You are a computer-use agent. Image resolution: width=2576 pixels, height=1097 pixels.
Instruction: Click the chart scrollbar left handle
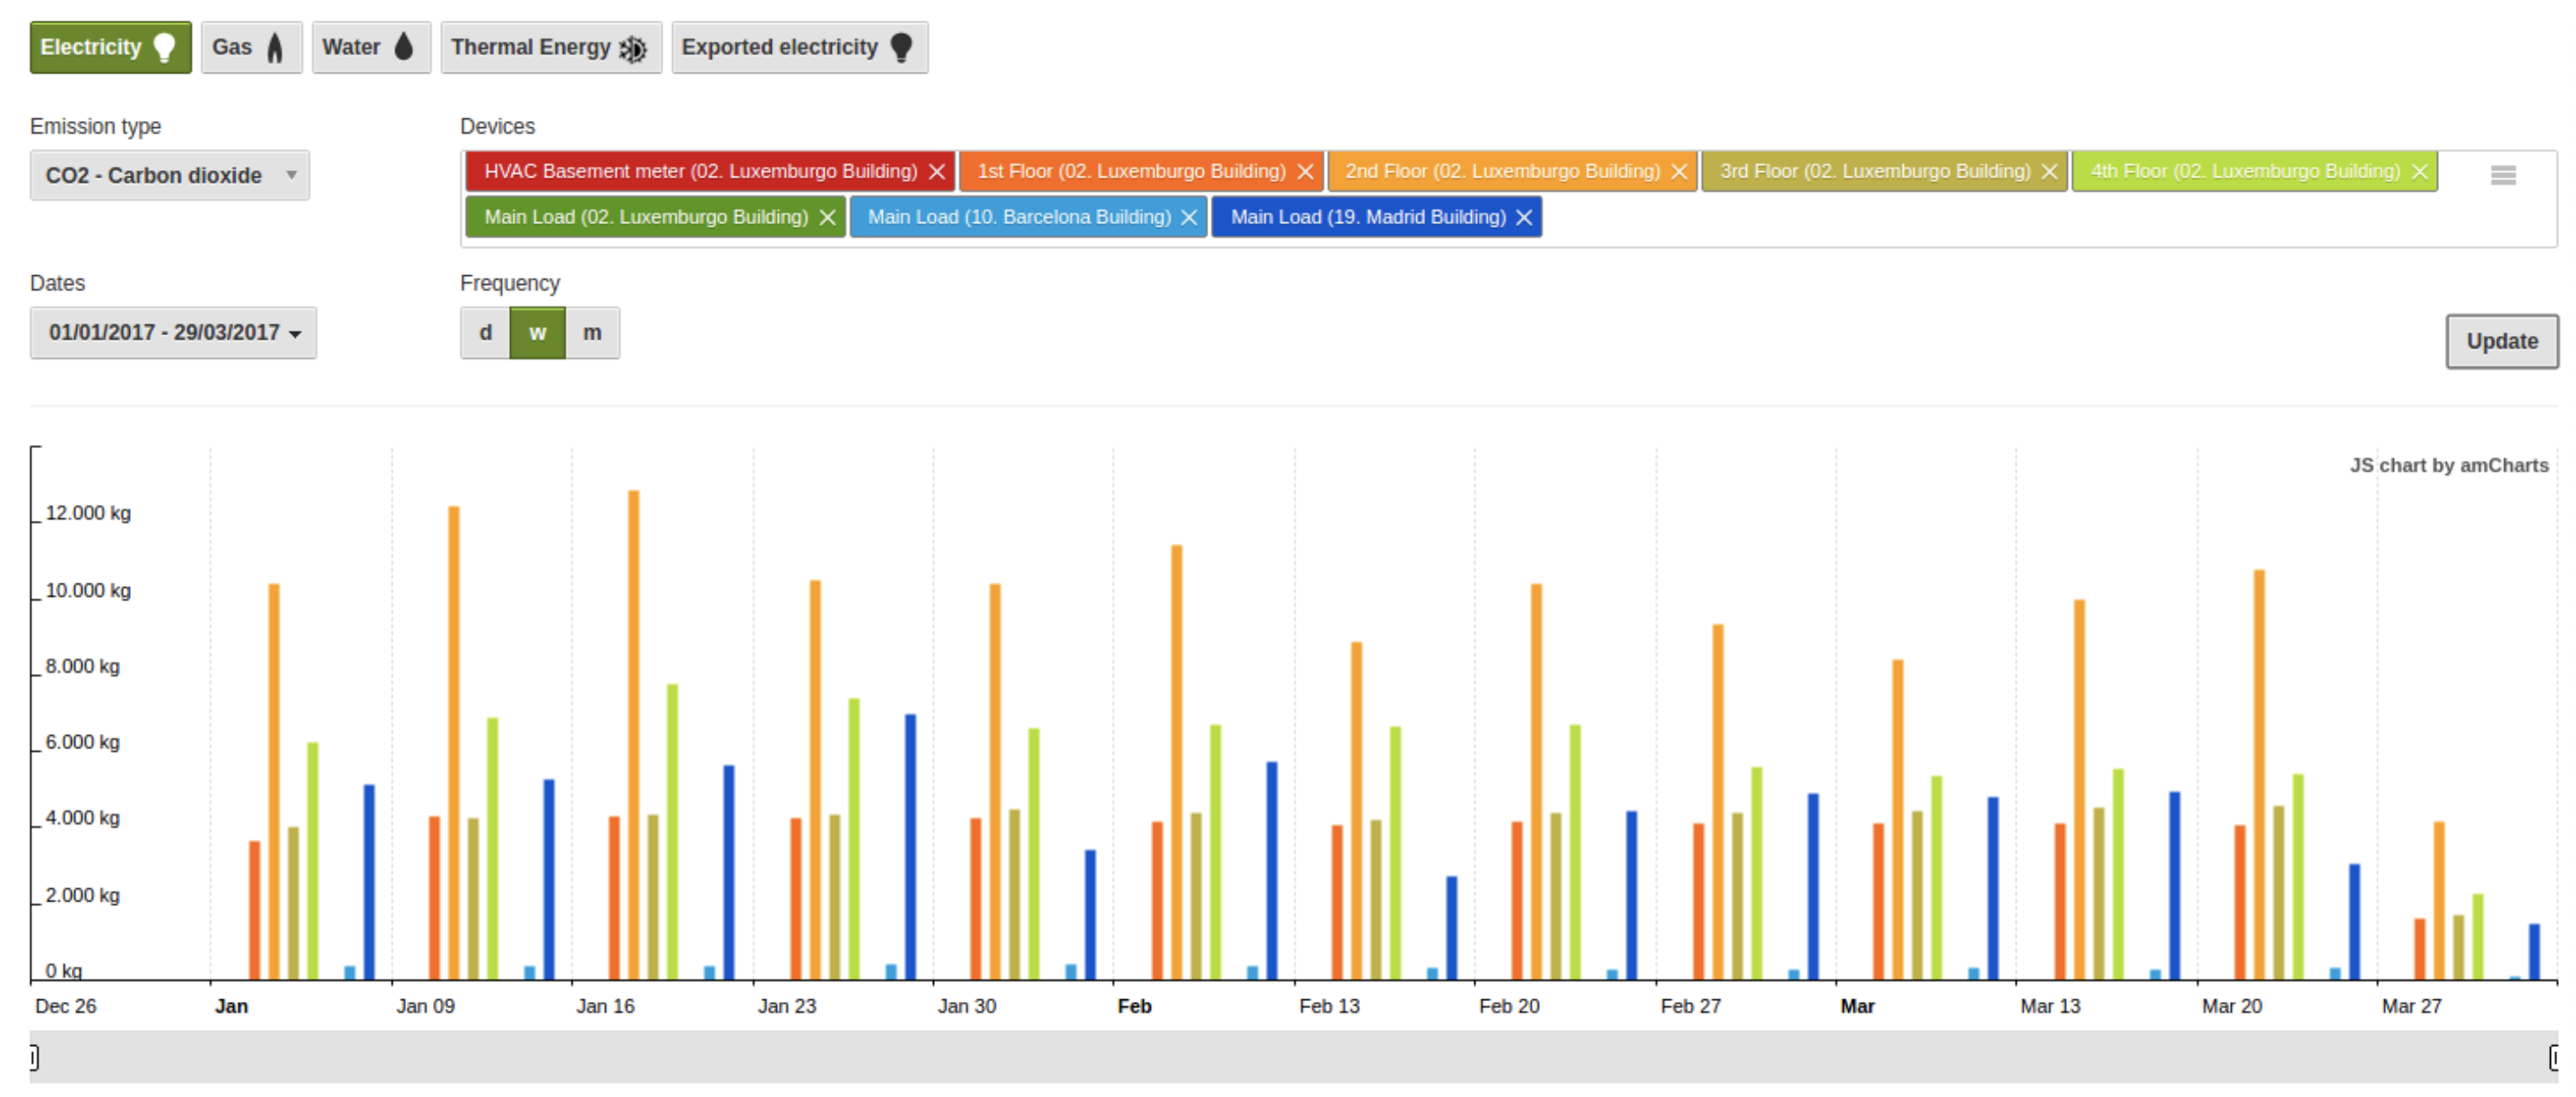tap(34, 1057)
